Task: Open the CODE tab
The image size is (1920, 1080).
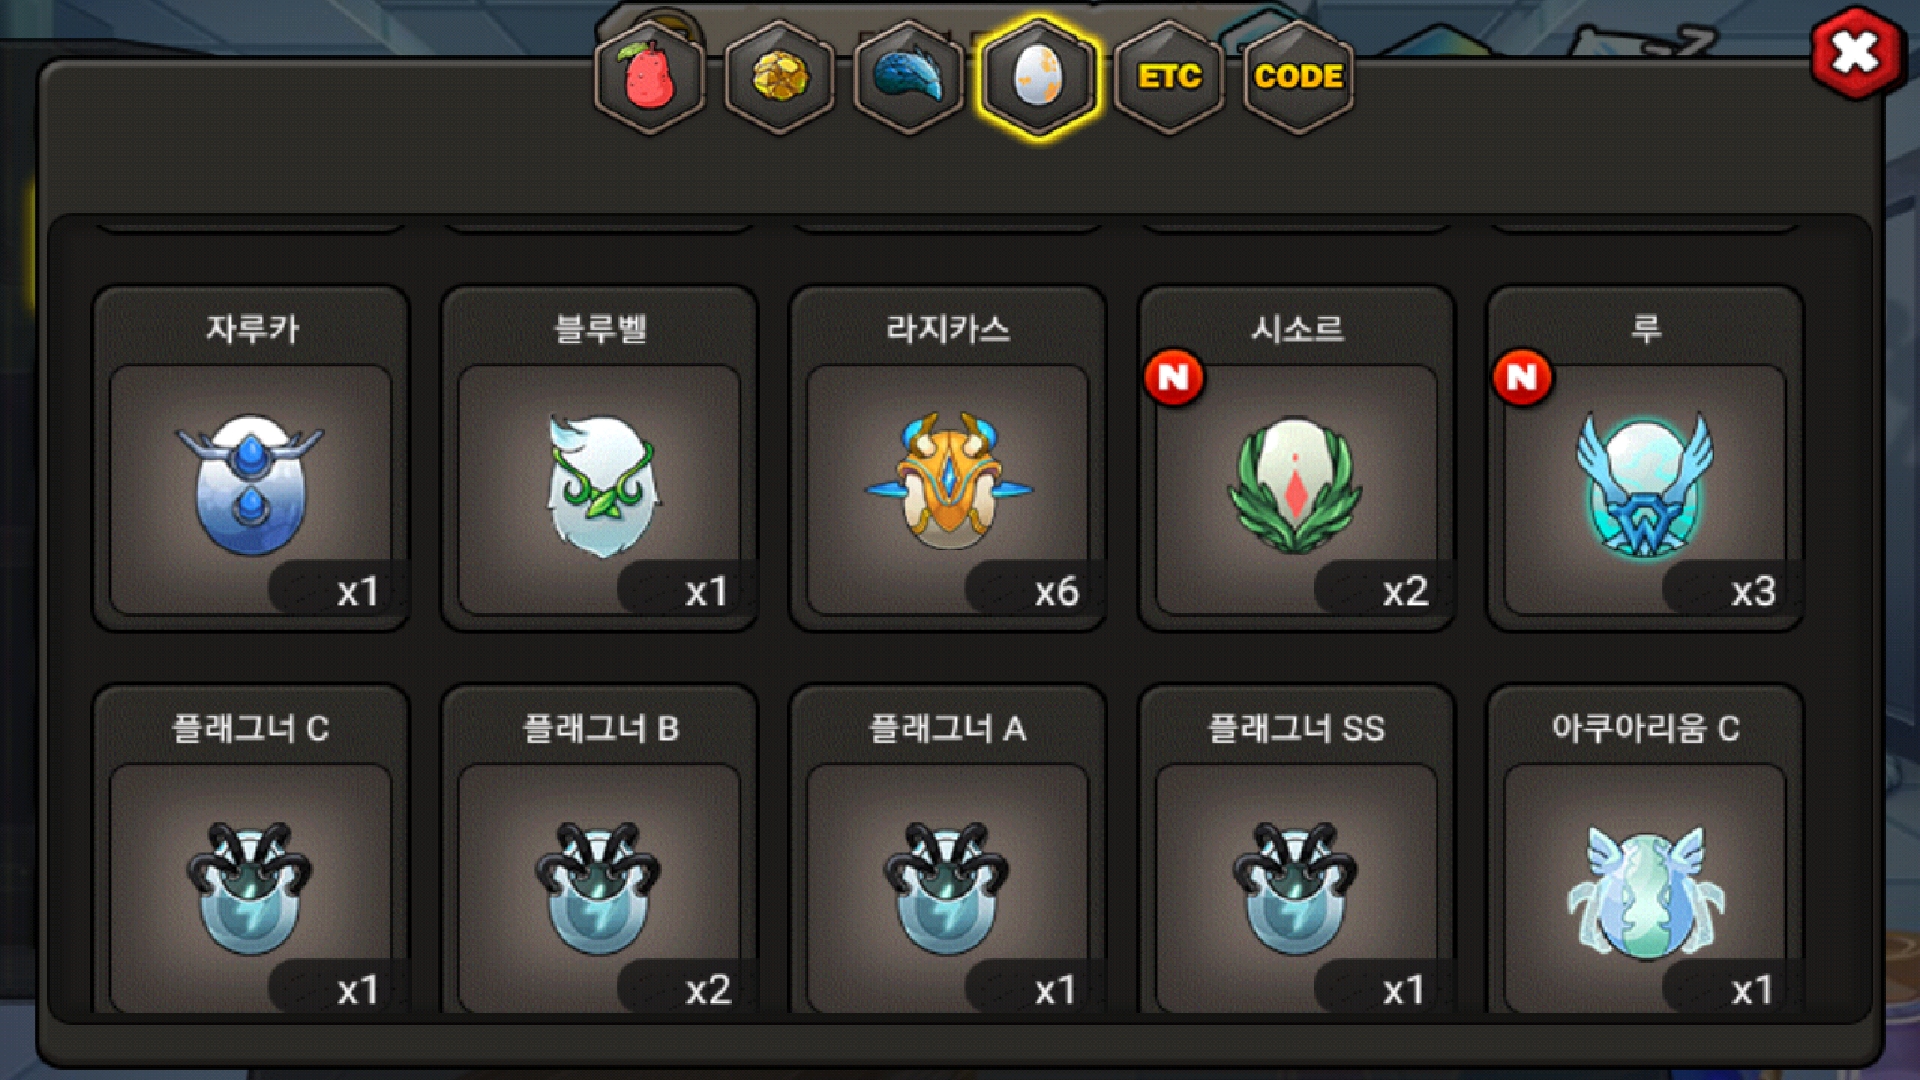Action: (1298, 76)
